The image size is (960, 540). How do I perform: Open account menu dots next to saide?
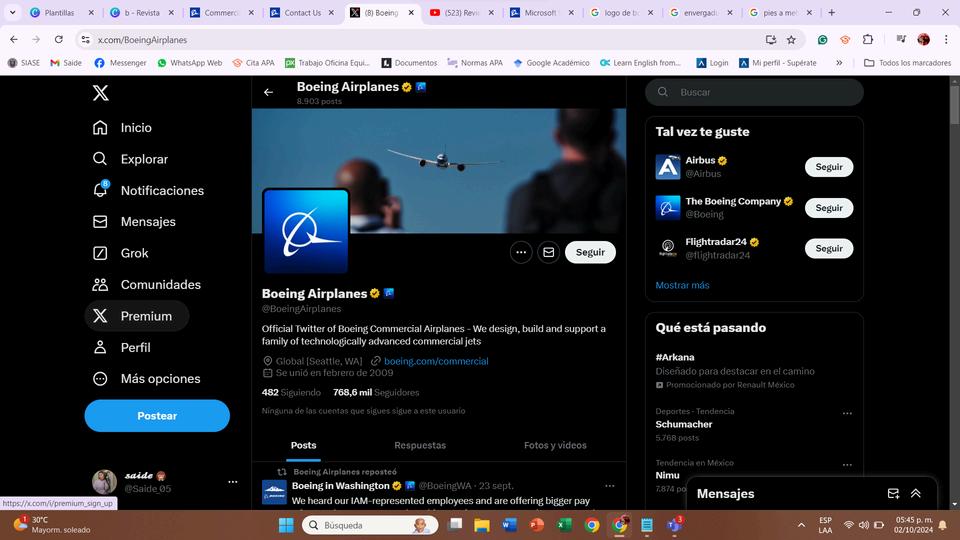[233, 482]
